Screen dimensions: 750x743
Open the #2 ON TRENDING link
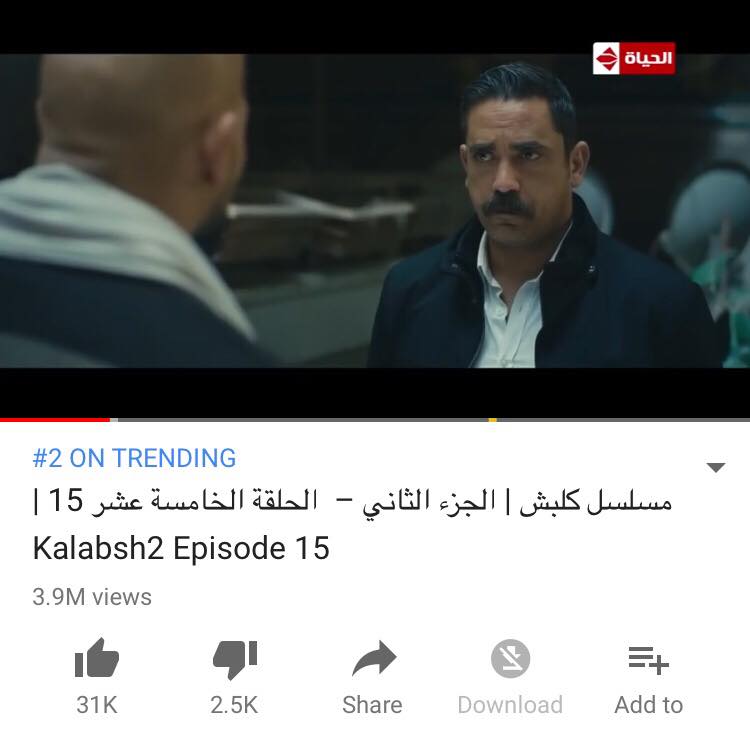(134, 458)
